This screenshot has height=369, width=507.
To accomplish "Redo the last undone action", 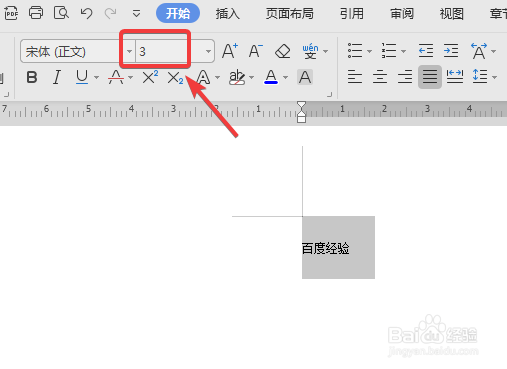I will 110,13.
